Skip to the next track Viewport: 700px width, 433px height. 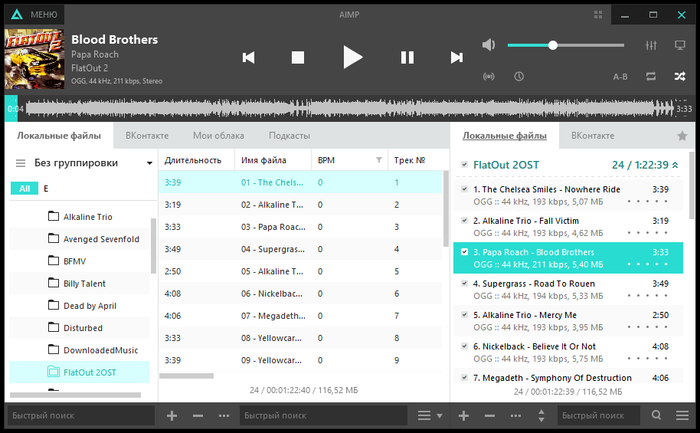(x=456, y=58)
